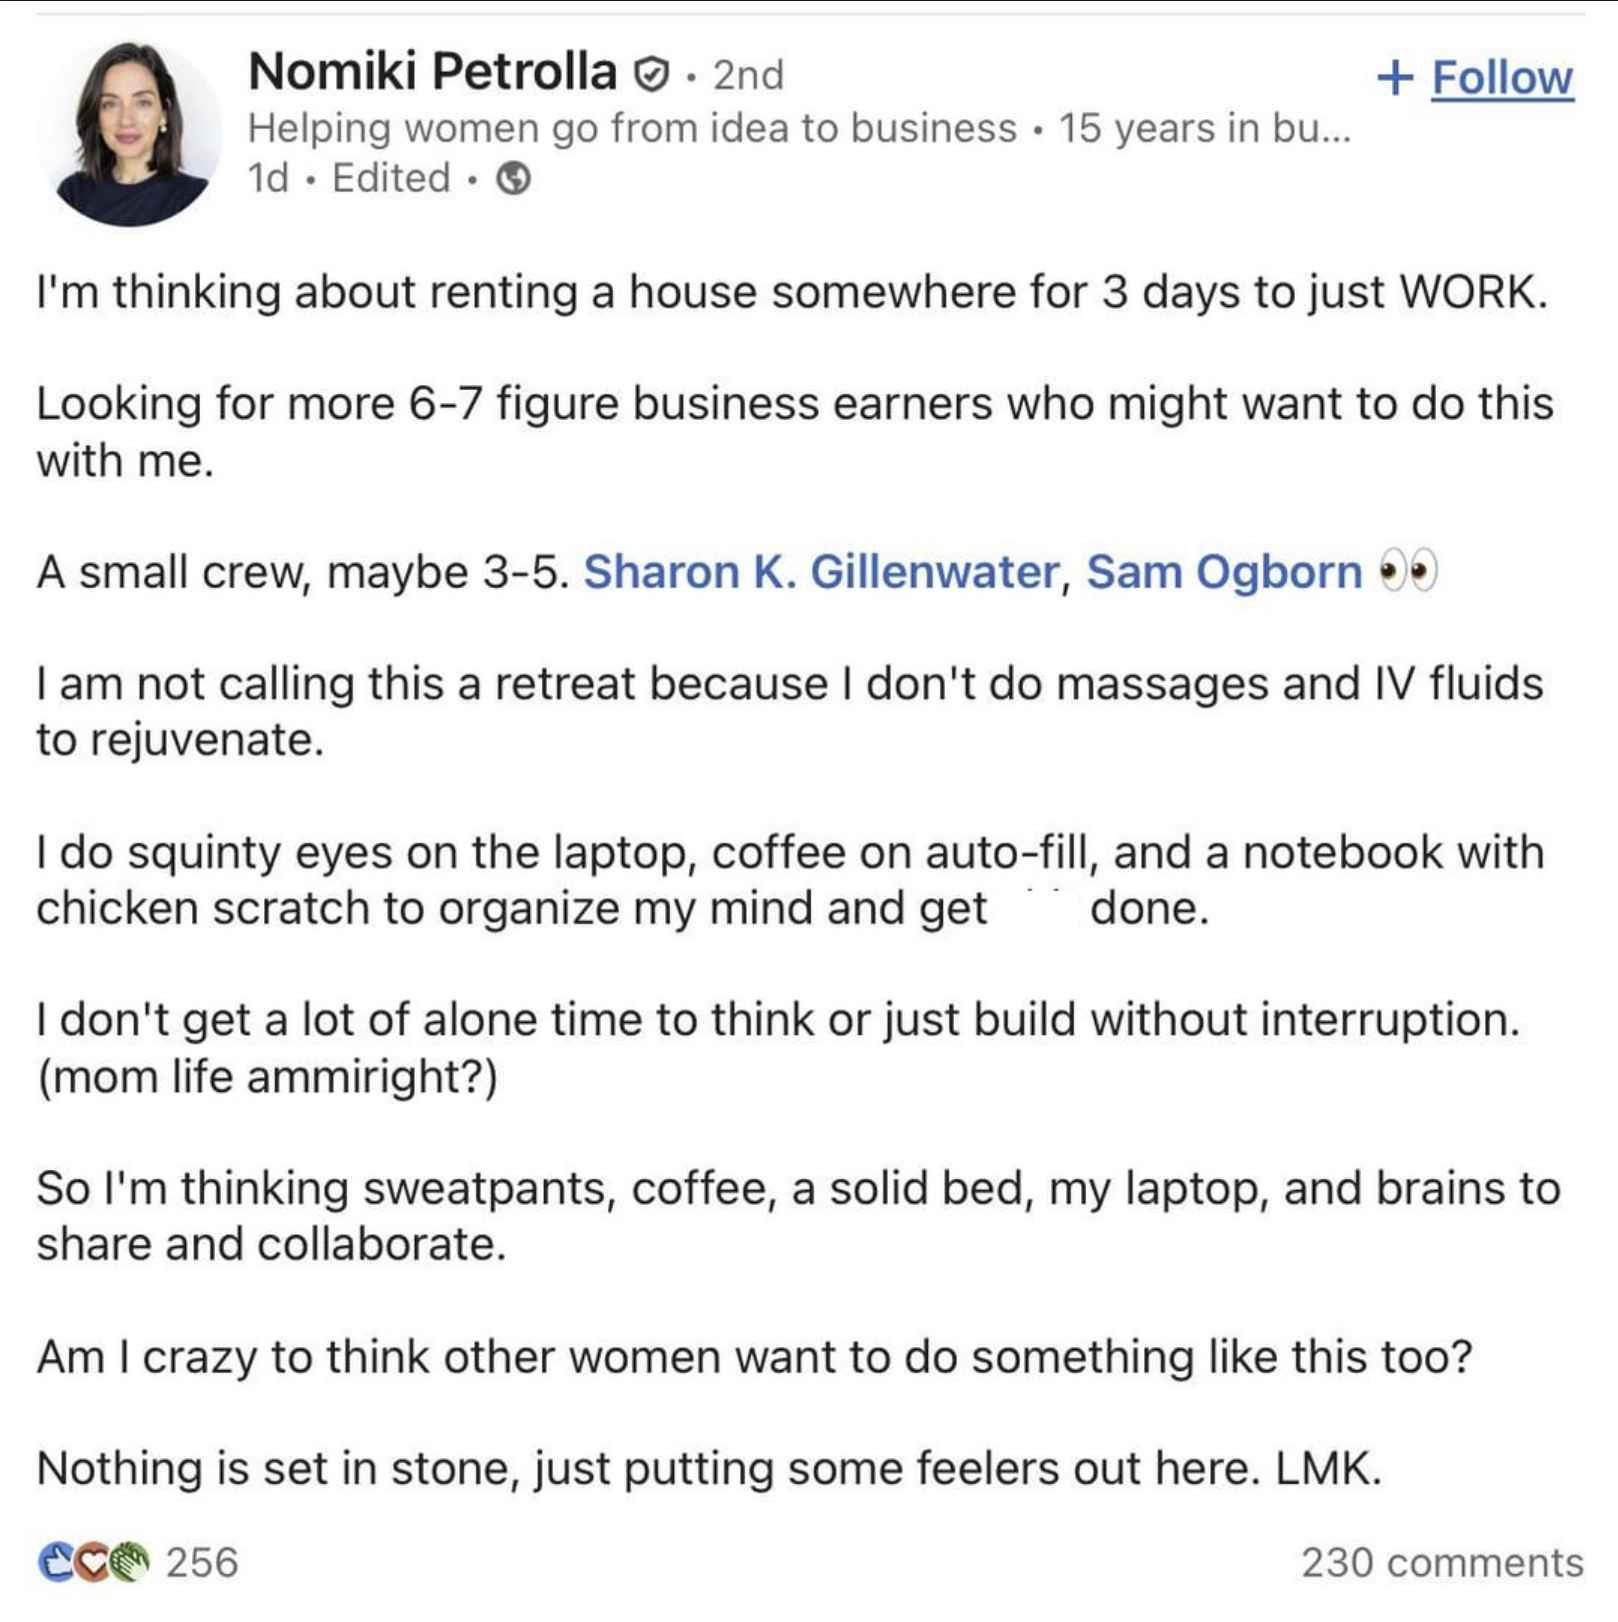Click the 1d post timestamp
Viewport: 1618px width, 1622px height.
269,178
